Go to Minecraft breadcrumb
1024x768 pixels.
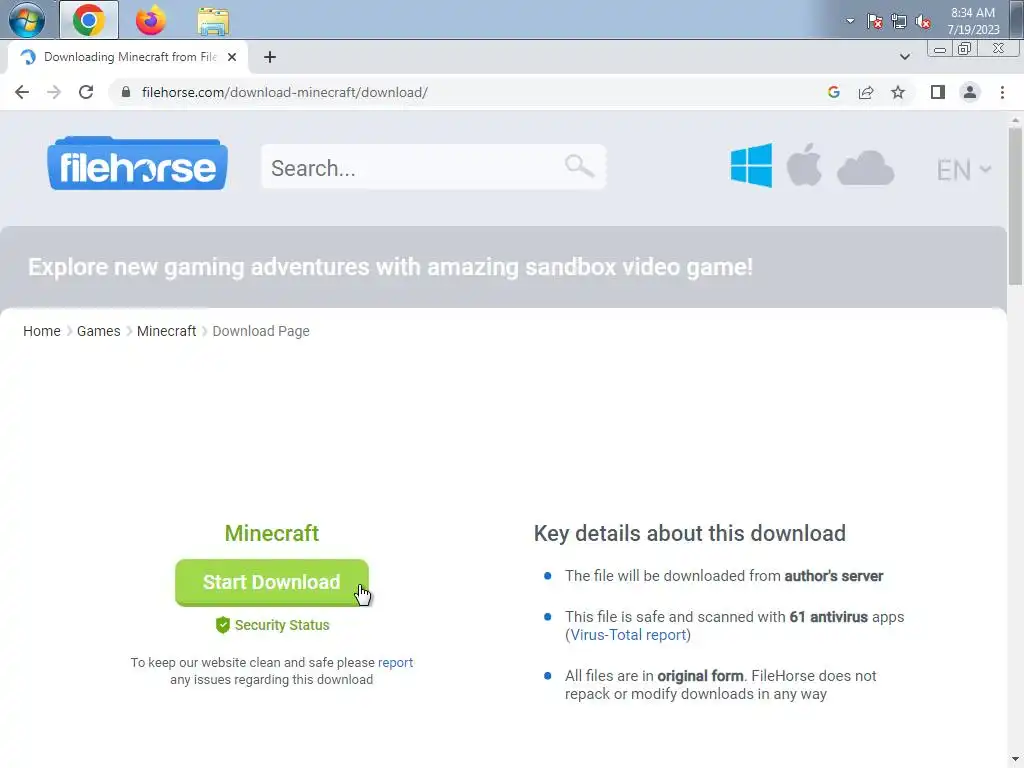[167, 331]
